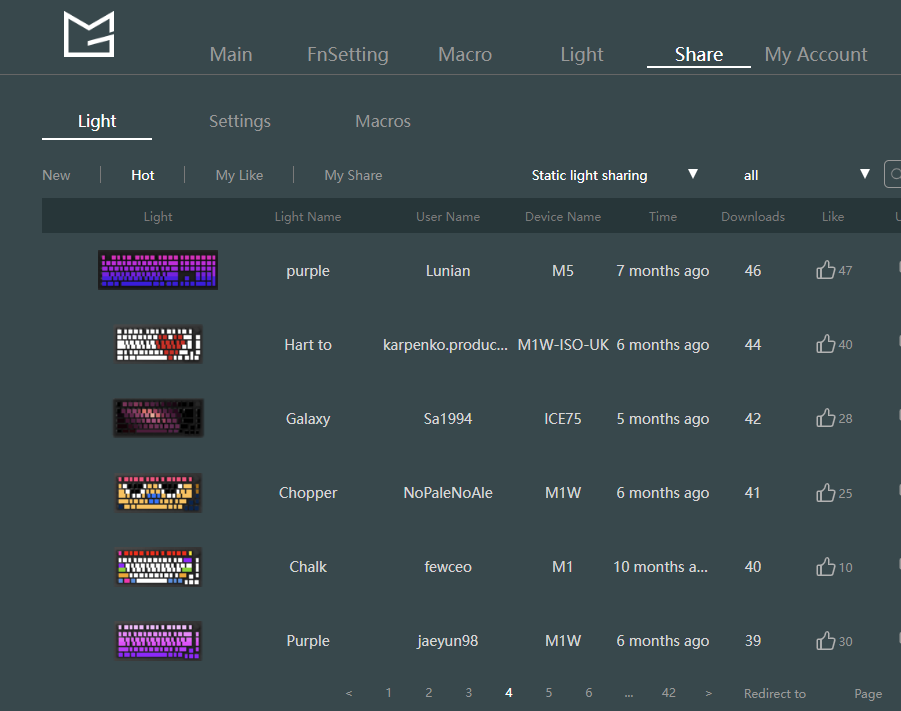Click the '10 months a...' time cell
The width and height of the screenshot is (901, 711).
coord(660,567)
